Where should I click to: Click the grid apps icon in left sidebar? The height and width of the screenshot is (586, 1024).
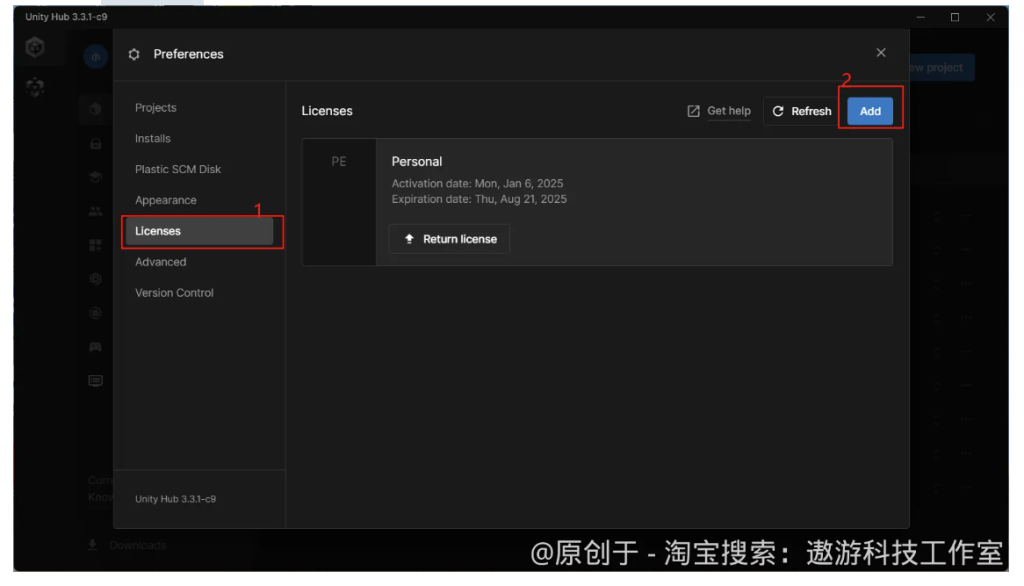coord(95,245)
